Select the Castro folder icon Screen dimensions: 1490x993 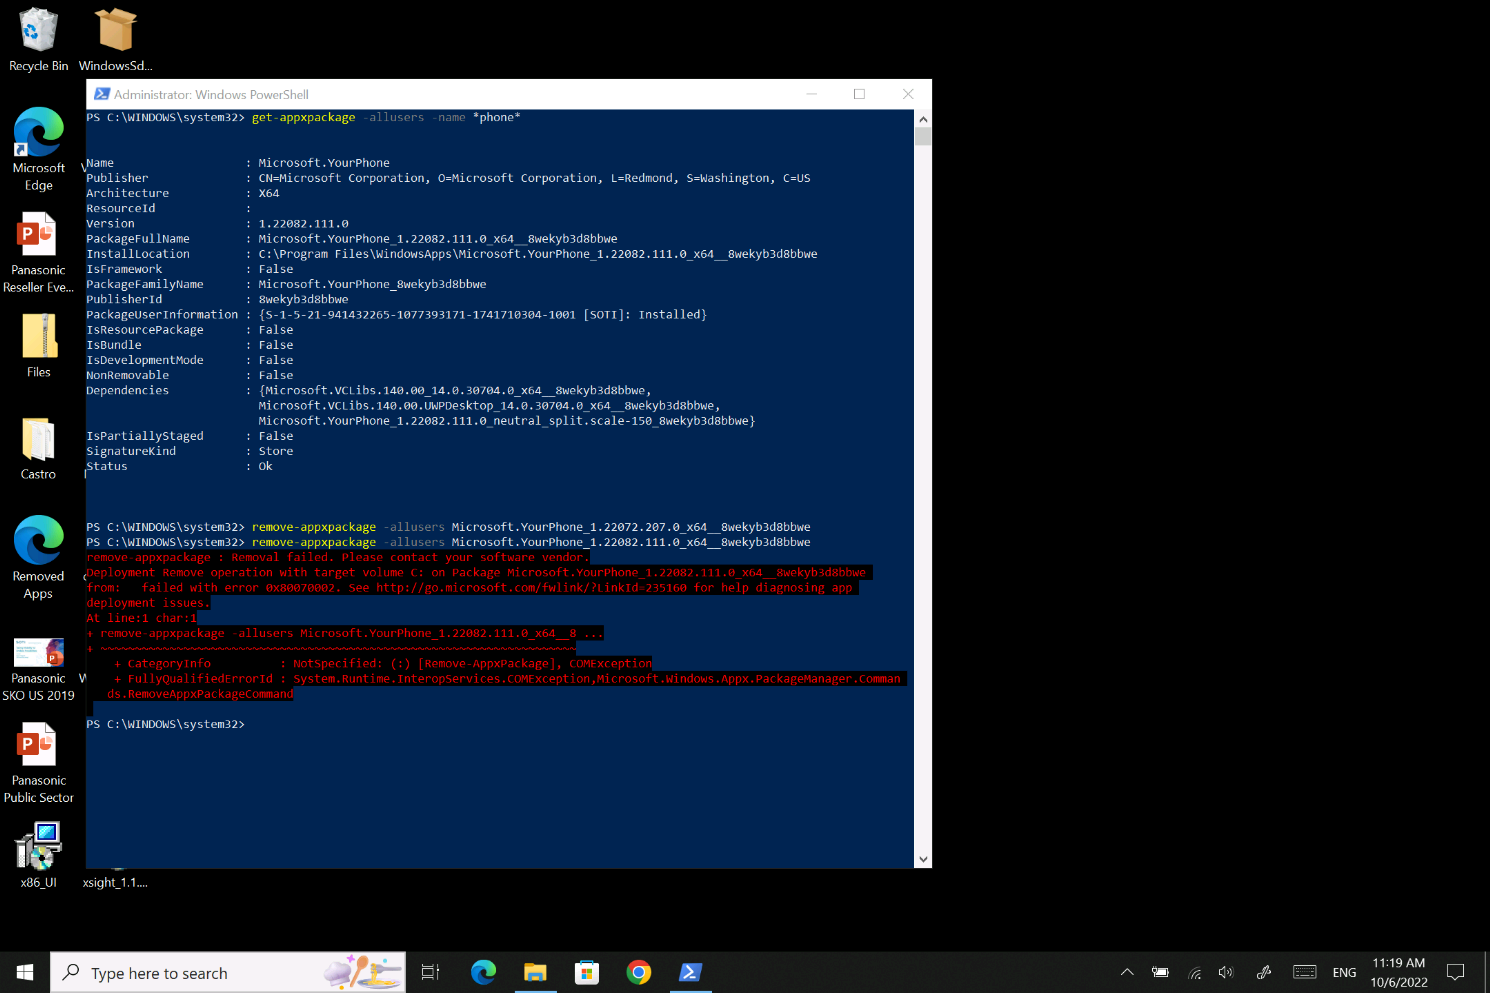pos(38,448)
